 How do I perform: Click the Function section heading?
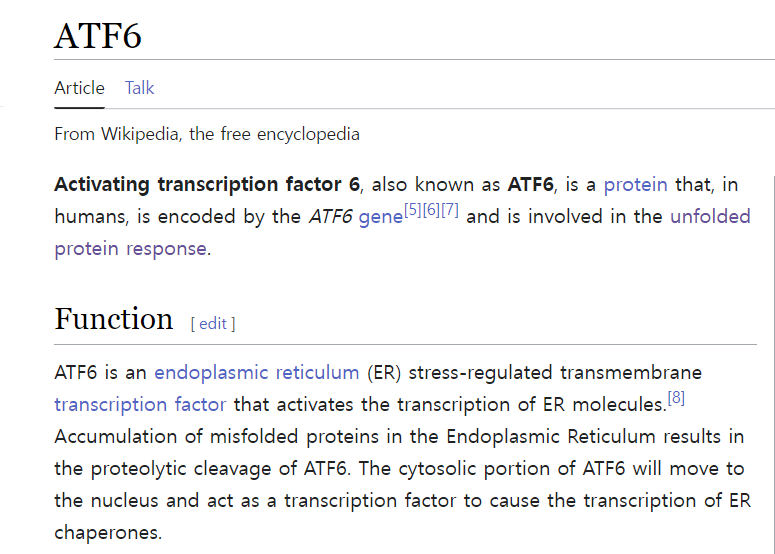click(x=114, y=319)
